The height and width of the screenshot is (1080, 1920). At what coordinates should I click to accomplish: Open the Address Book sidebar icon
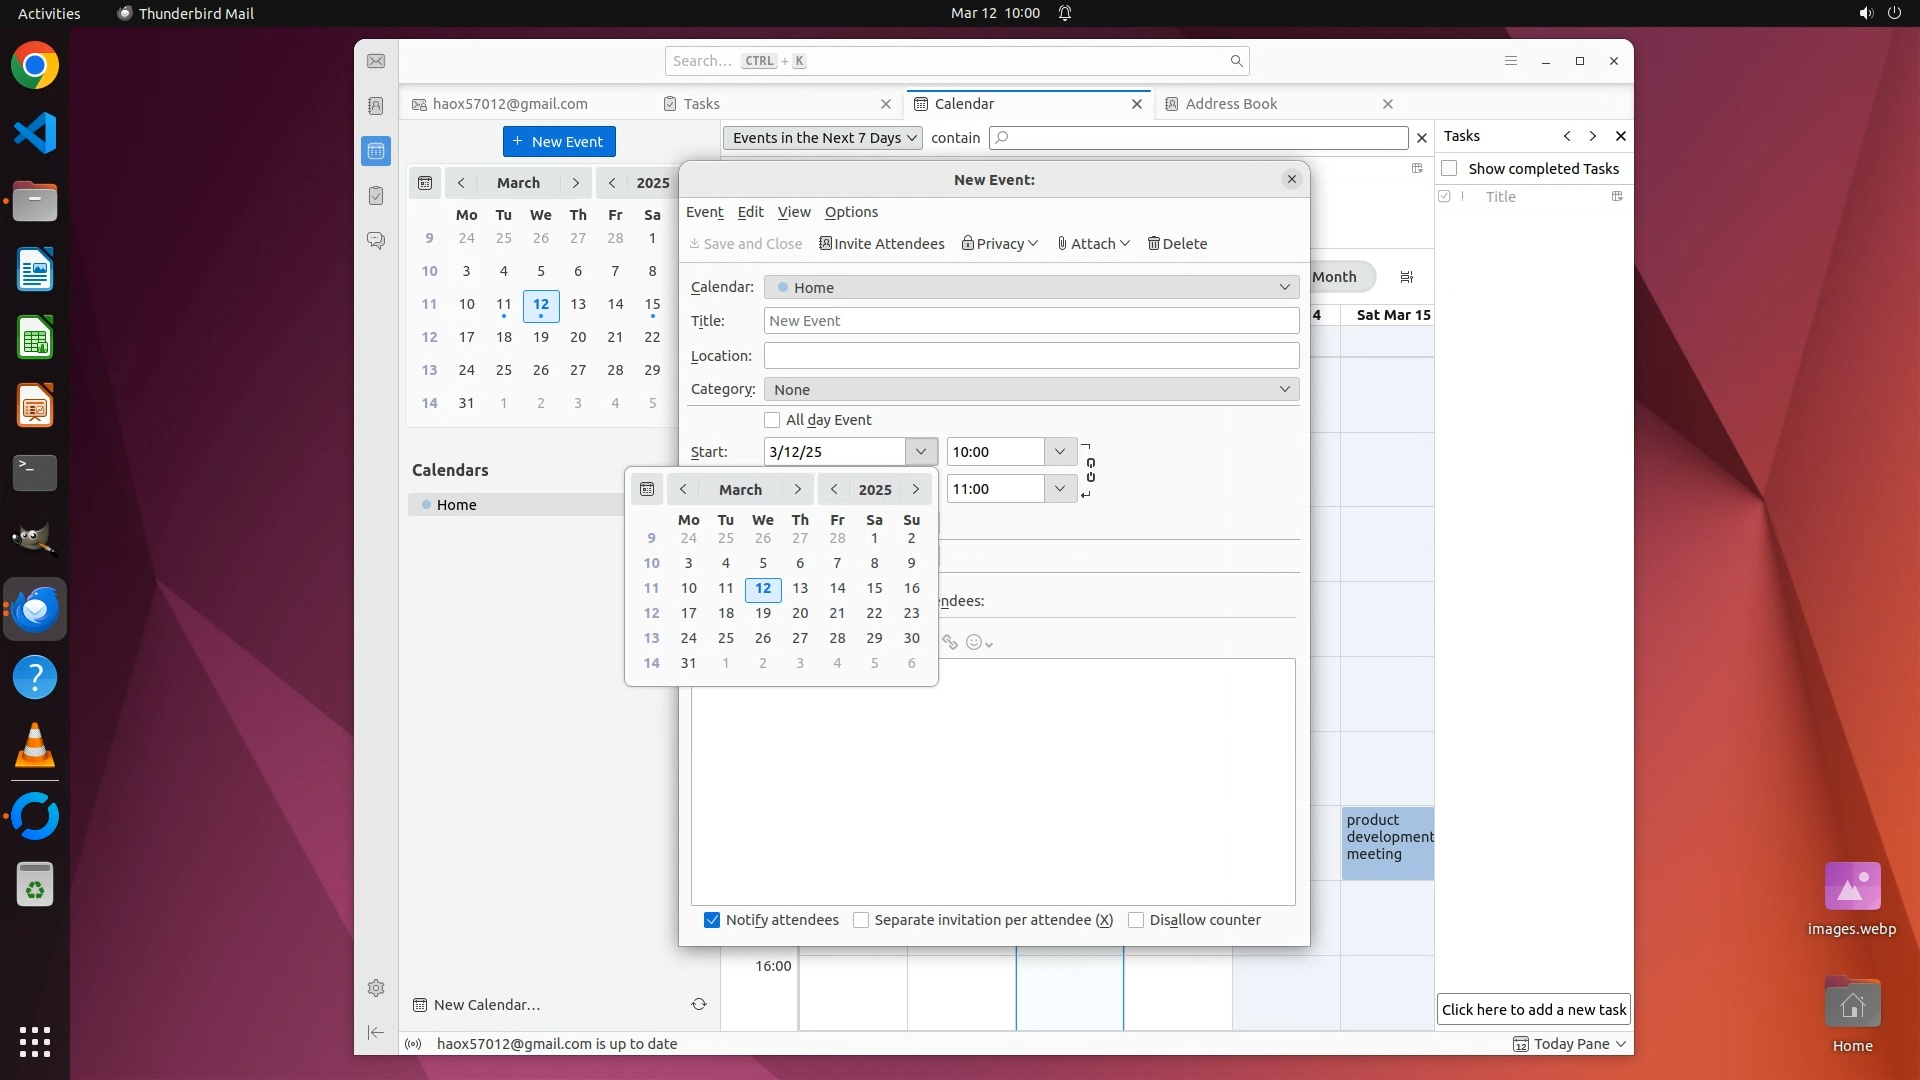point(376,106)
